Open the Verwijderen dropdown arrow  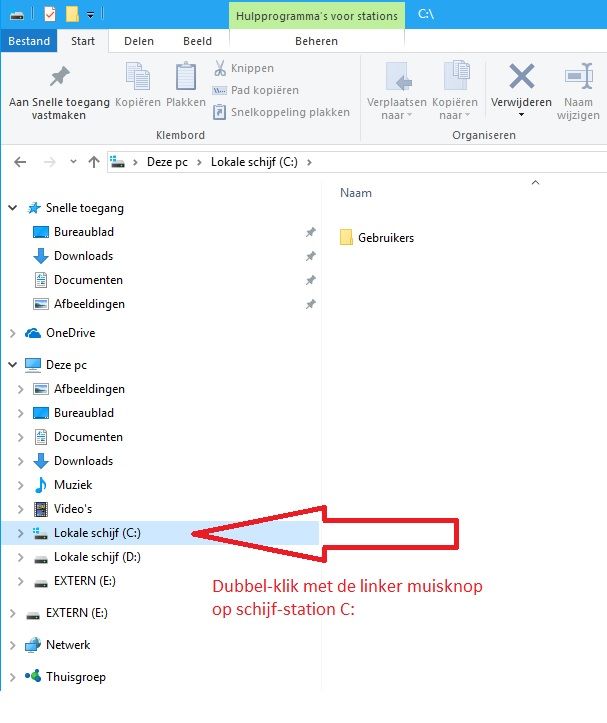coord(521,115)
